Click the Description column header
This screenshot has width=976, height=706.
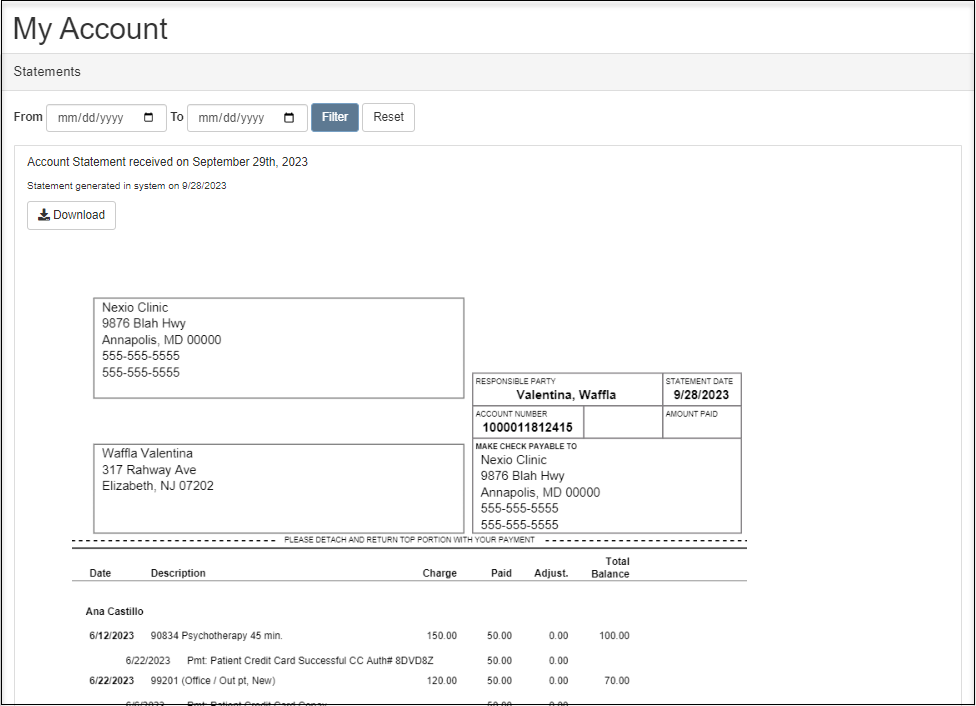pos(178,573)
